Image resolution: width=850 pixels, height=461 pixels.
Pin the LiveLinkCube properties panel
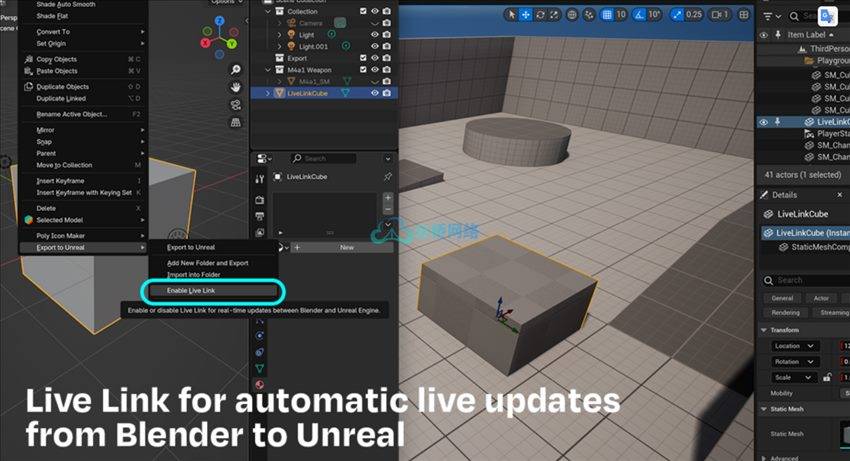click(388, 177)
